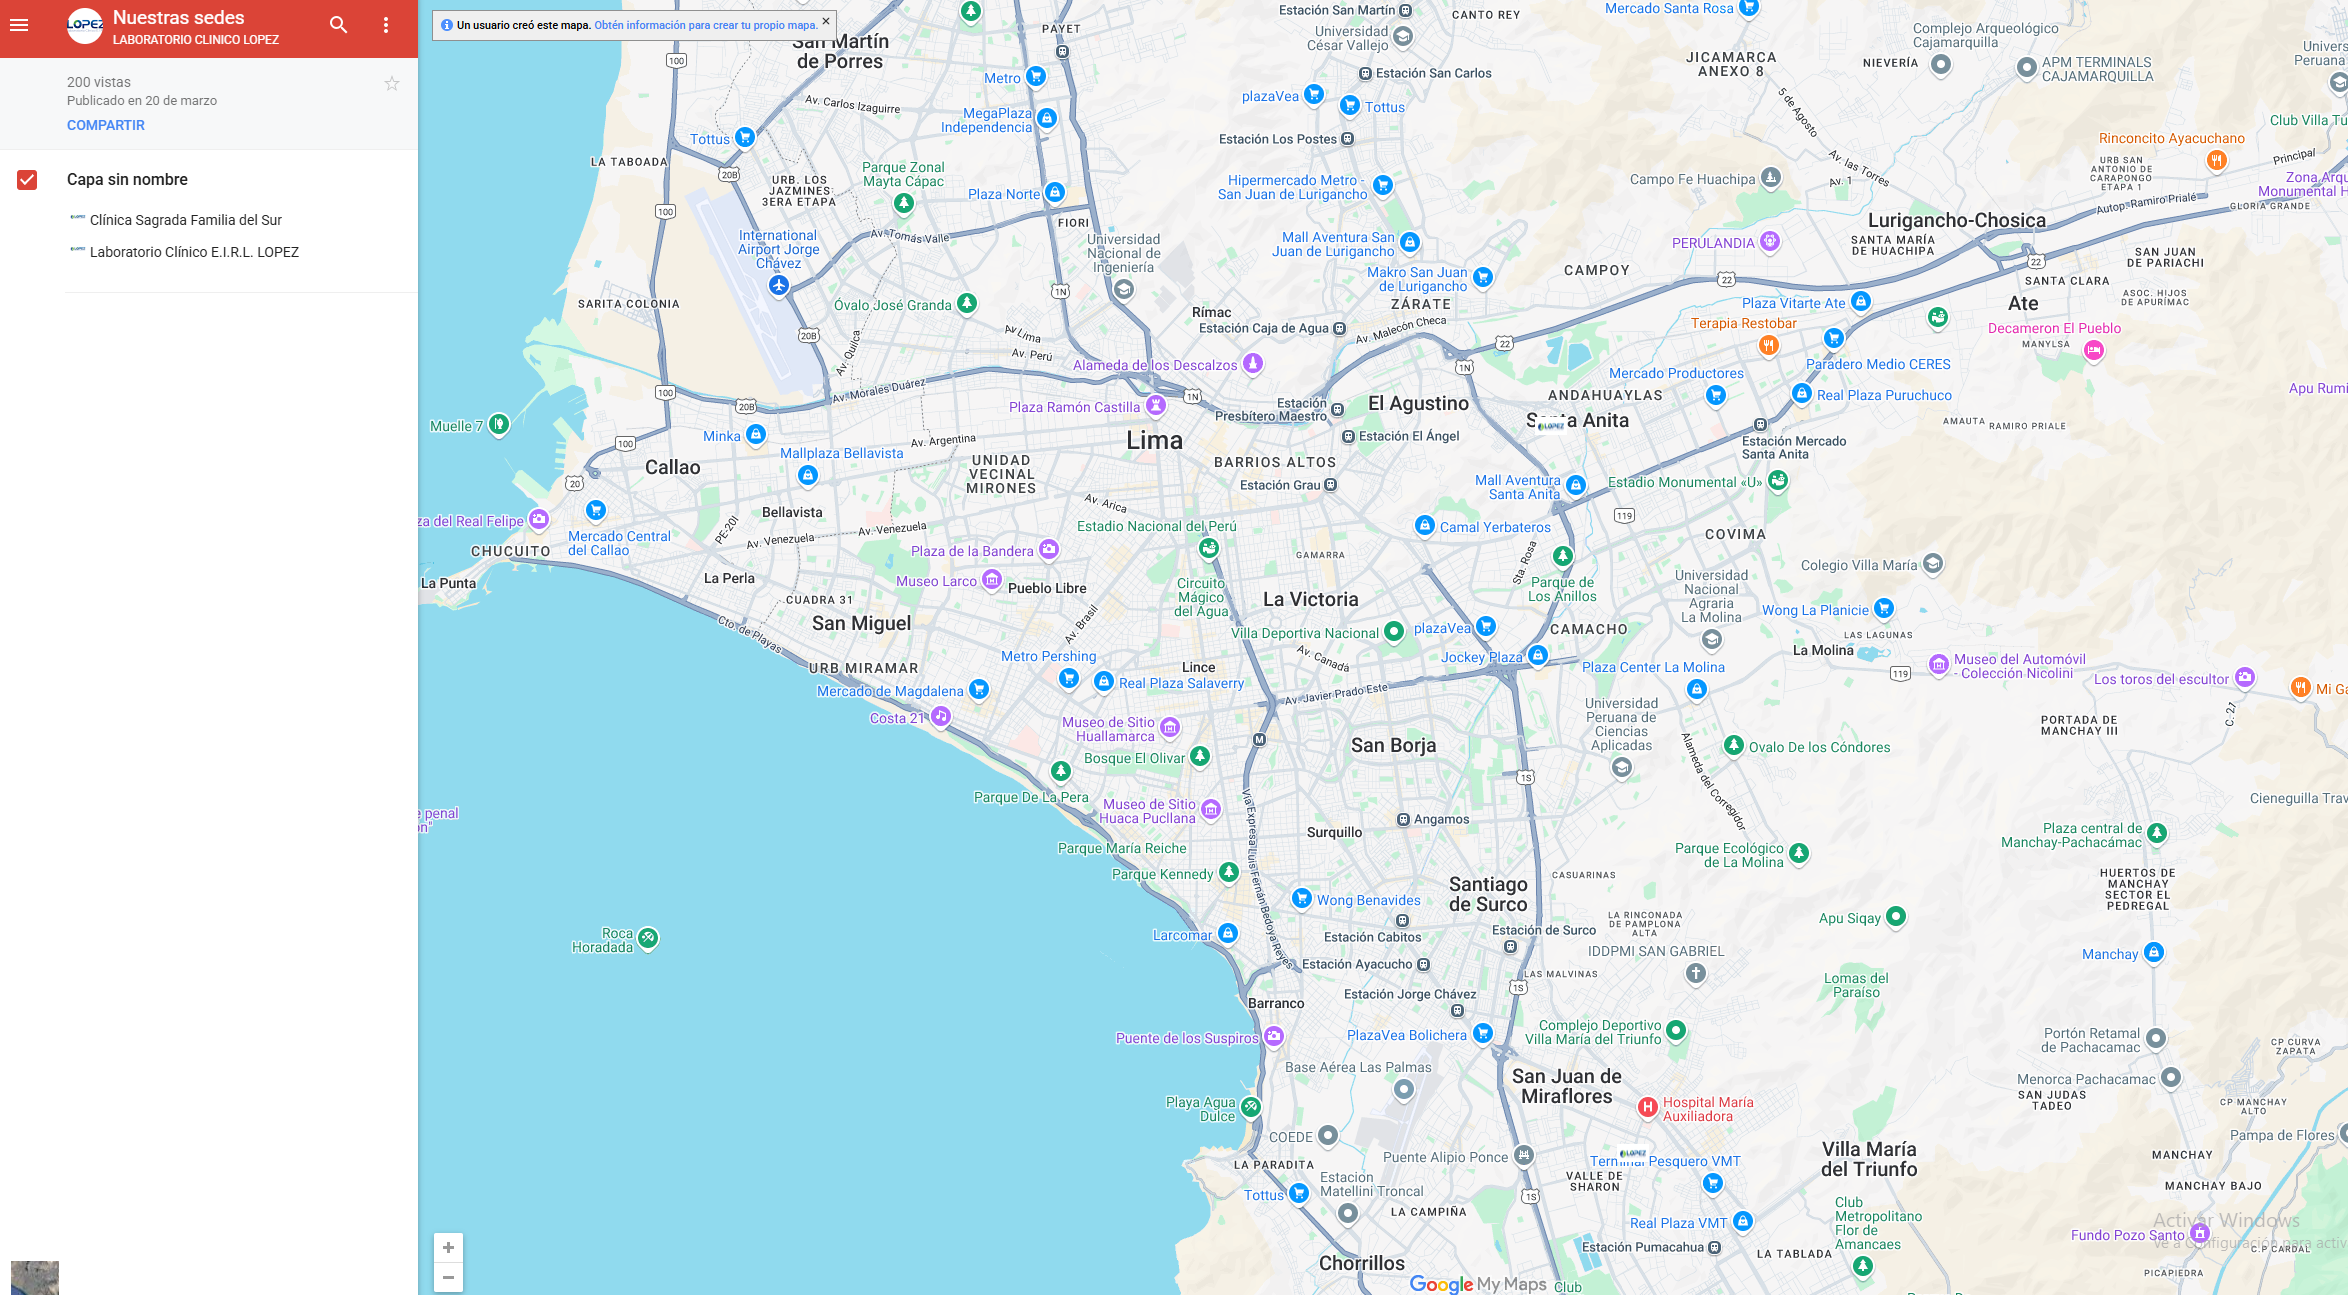
Task: Click the Lima city label
Action: click(x=1154, y=440)
